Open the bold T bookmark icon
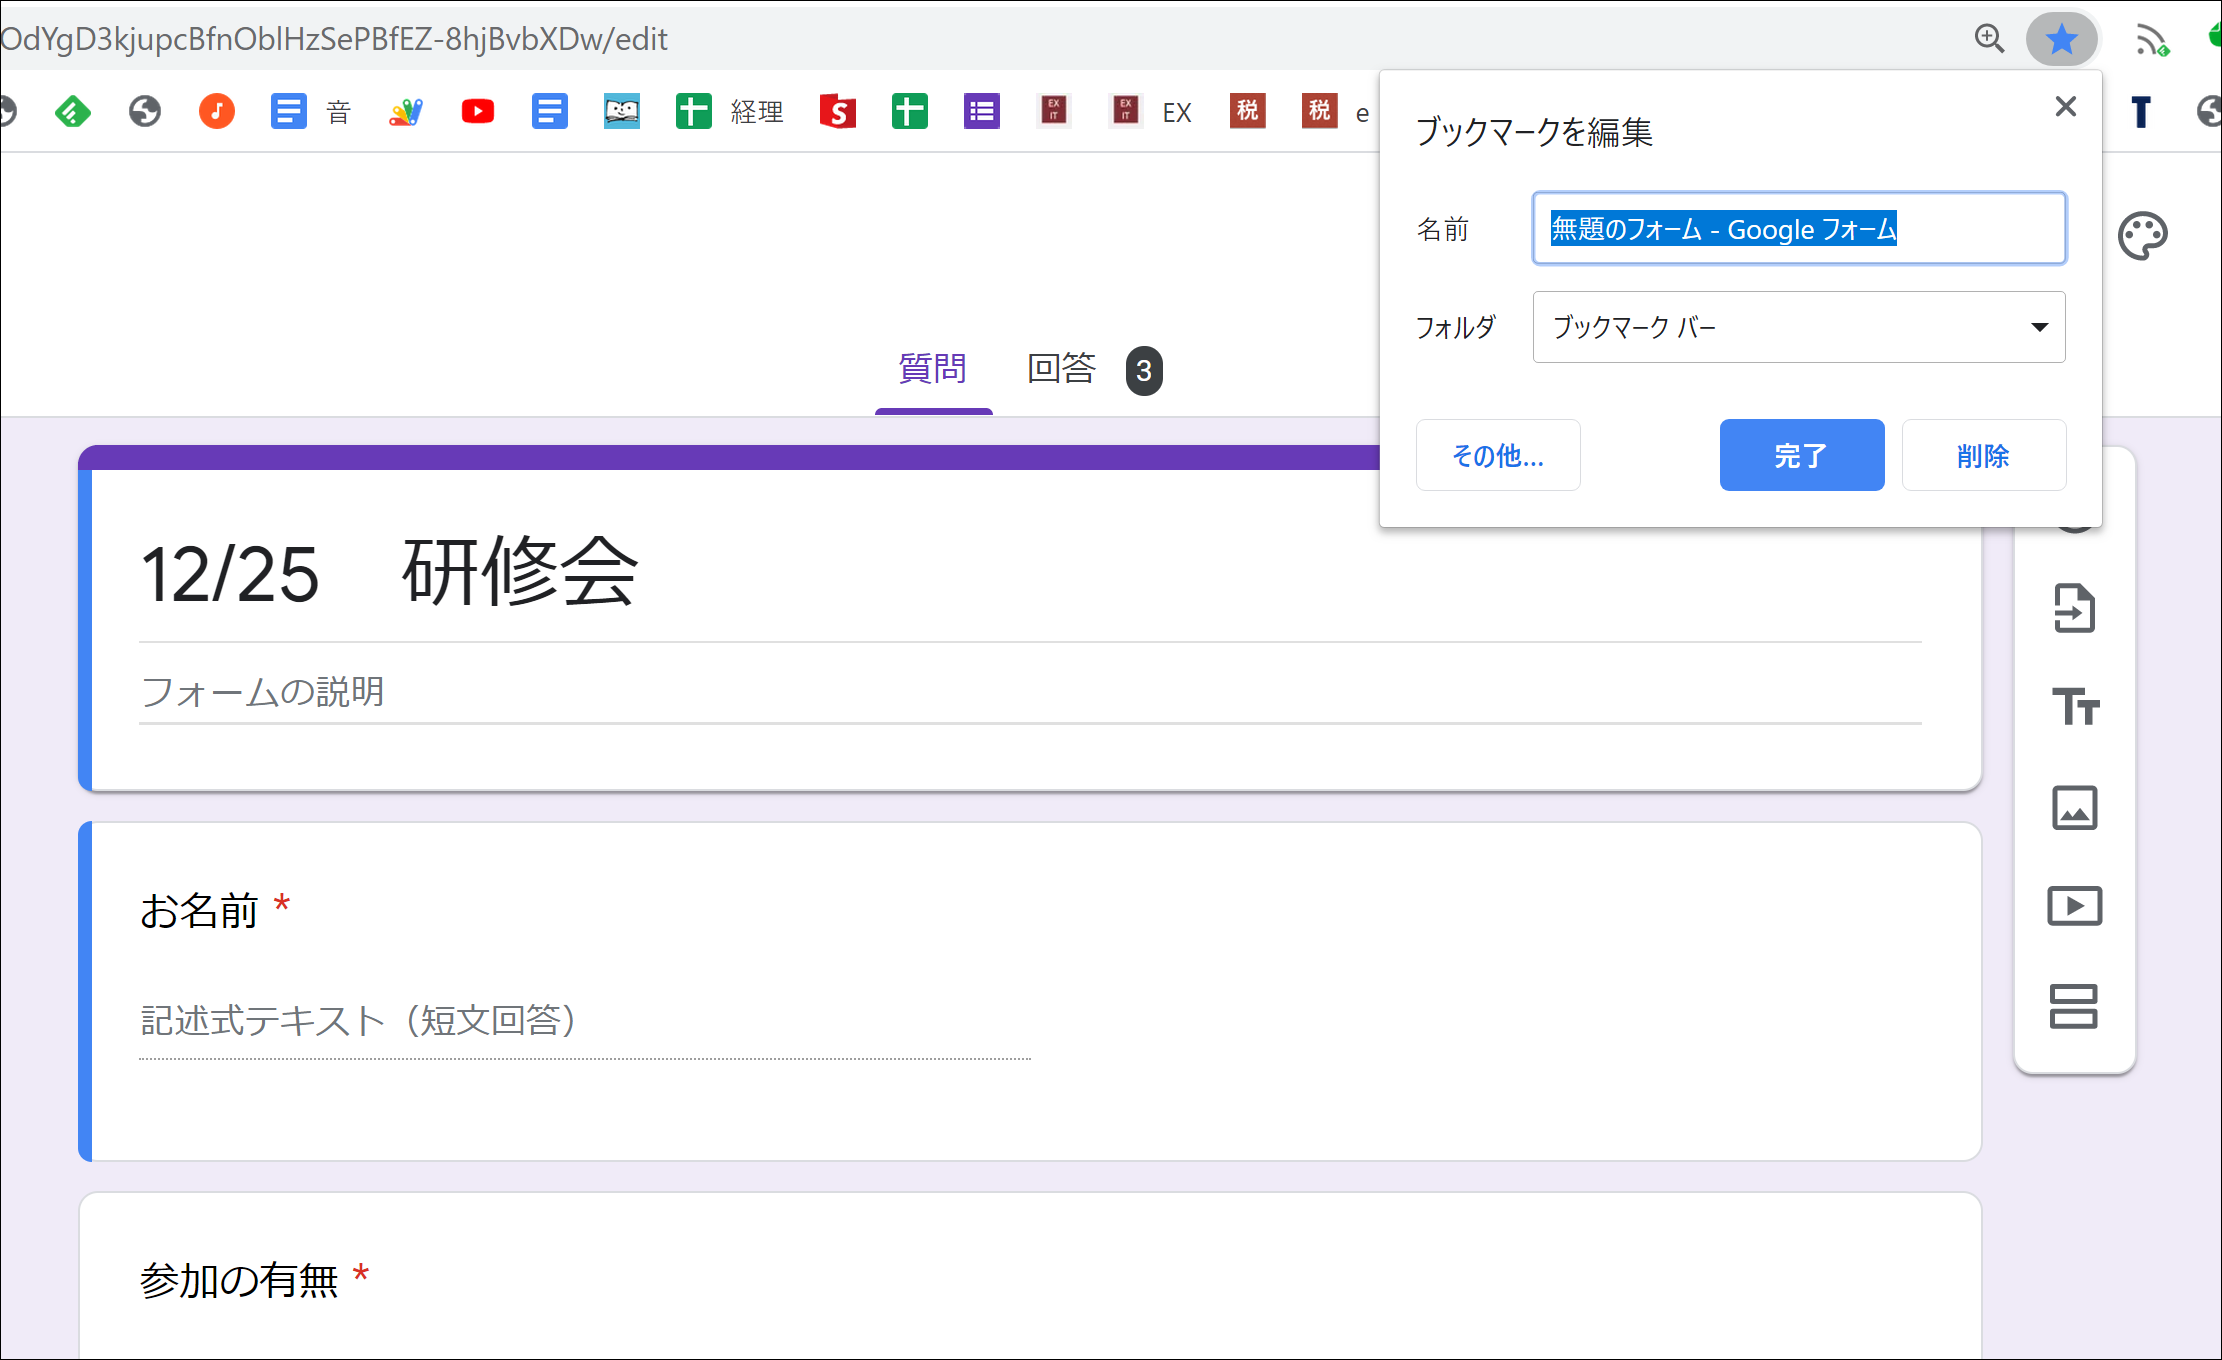This screenshot has height=1360, width=2222. pyautogui.click(x=2141, y=111)
